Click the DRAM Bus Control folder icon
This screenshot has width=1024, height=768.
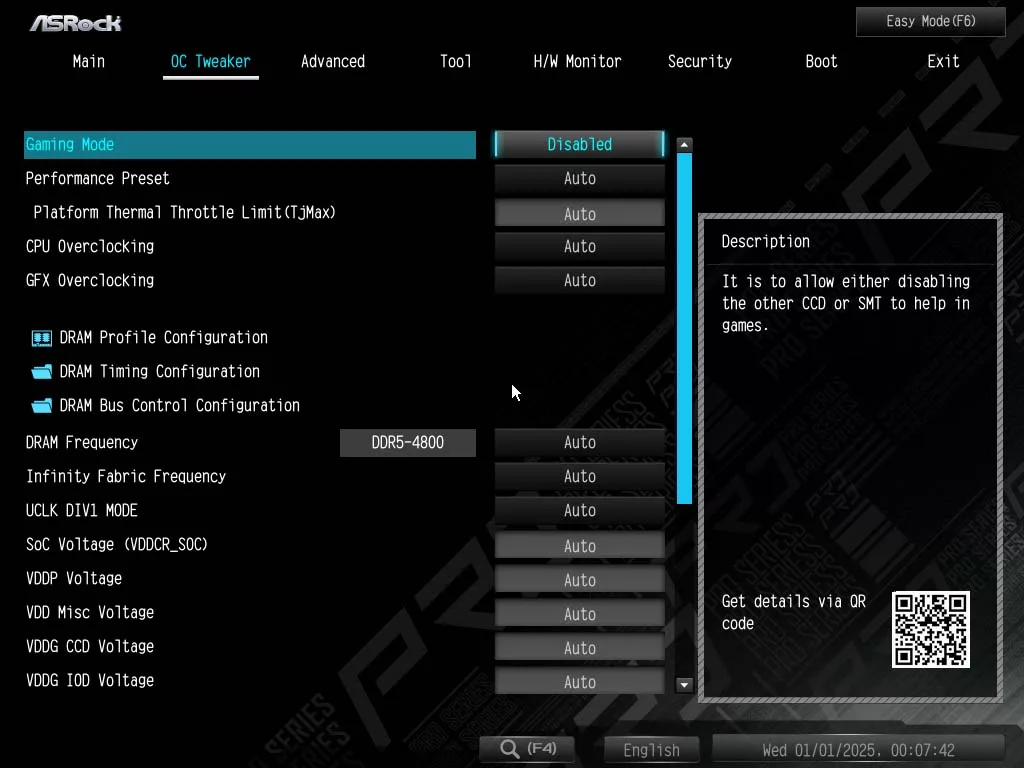(41, 406)
